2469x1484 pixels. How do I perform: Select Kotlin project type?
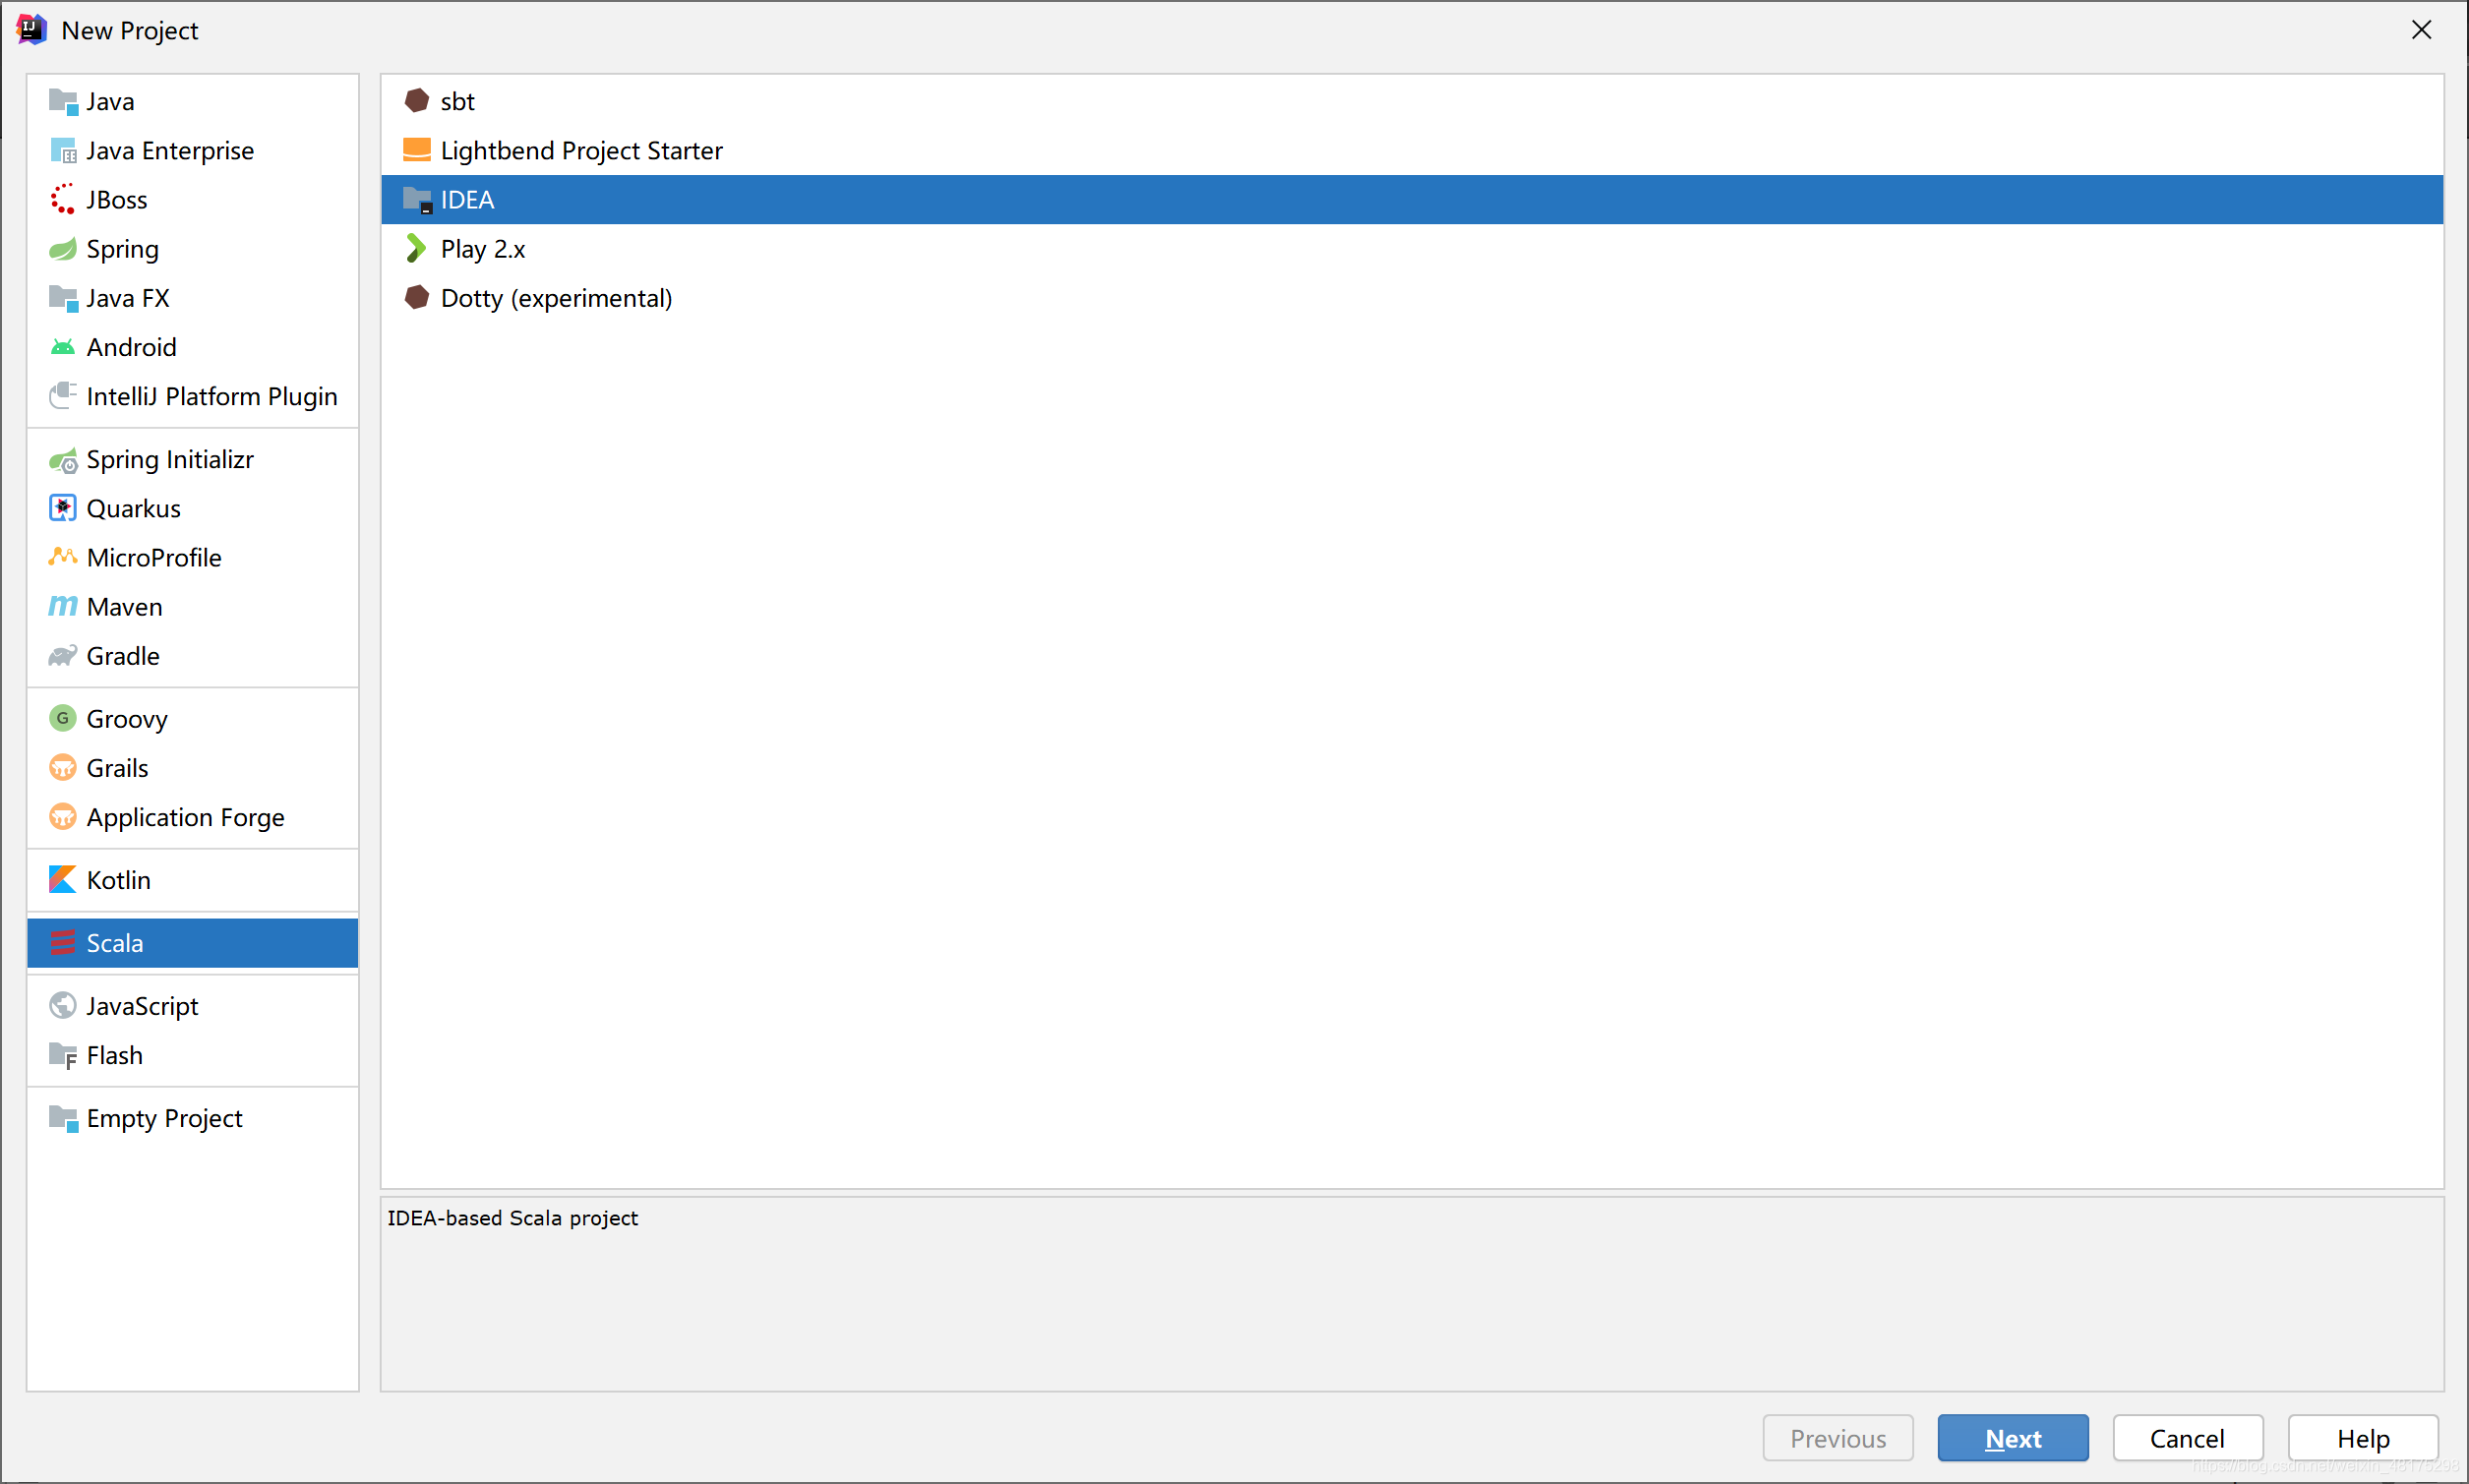pyautogui.click(x=193, y=879)
